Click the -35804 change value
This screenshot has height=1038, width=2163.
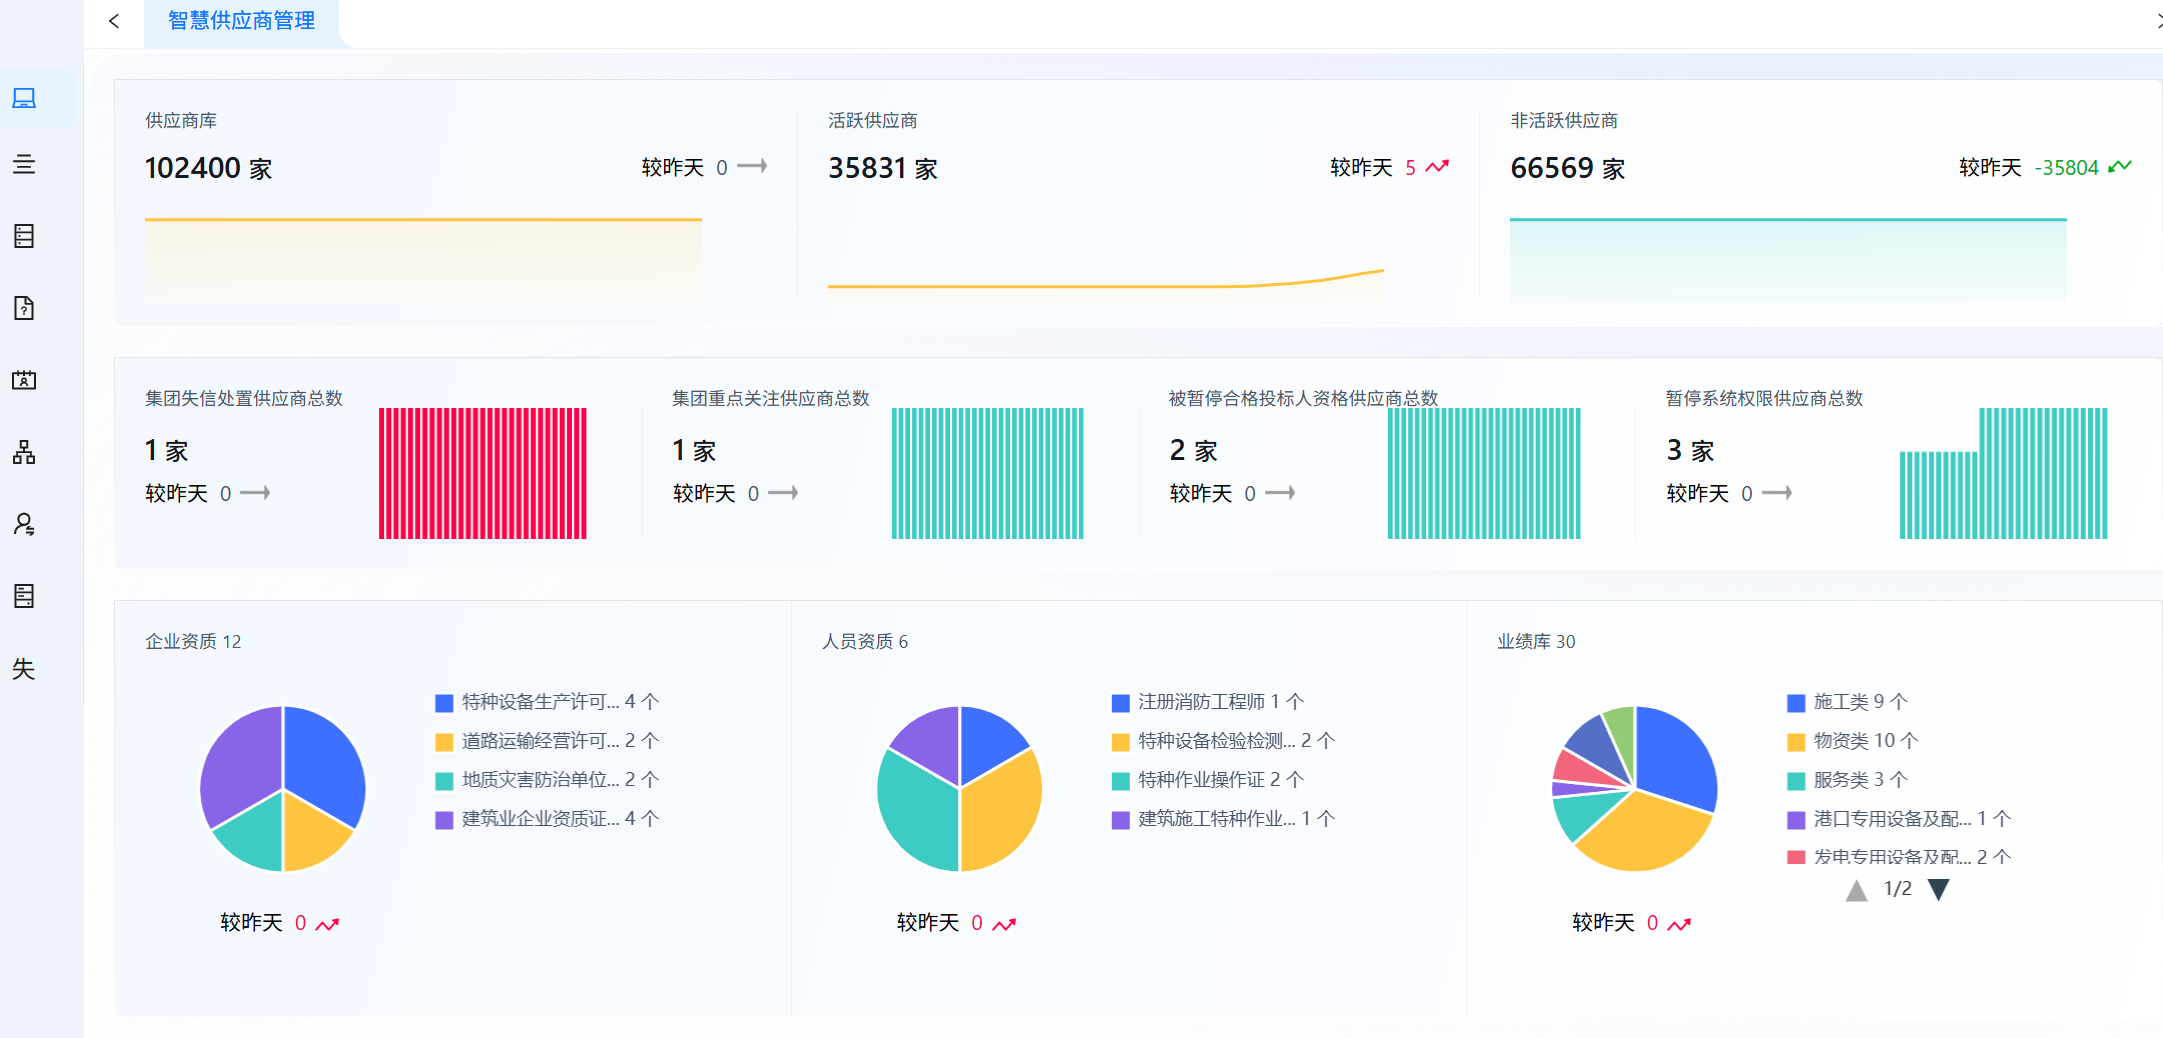pos(2066,168)
